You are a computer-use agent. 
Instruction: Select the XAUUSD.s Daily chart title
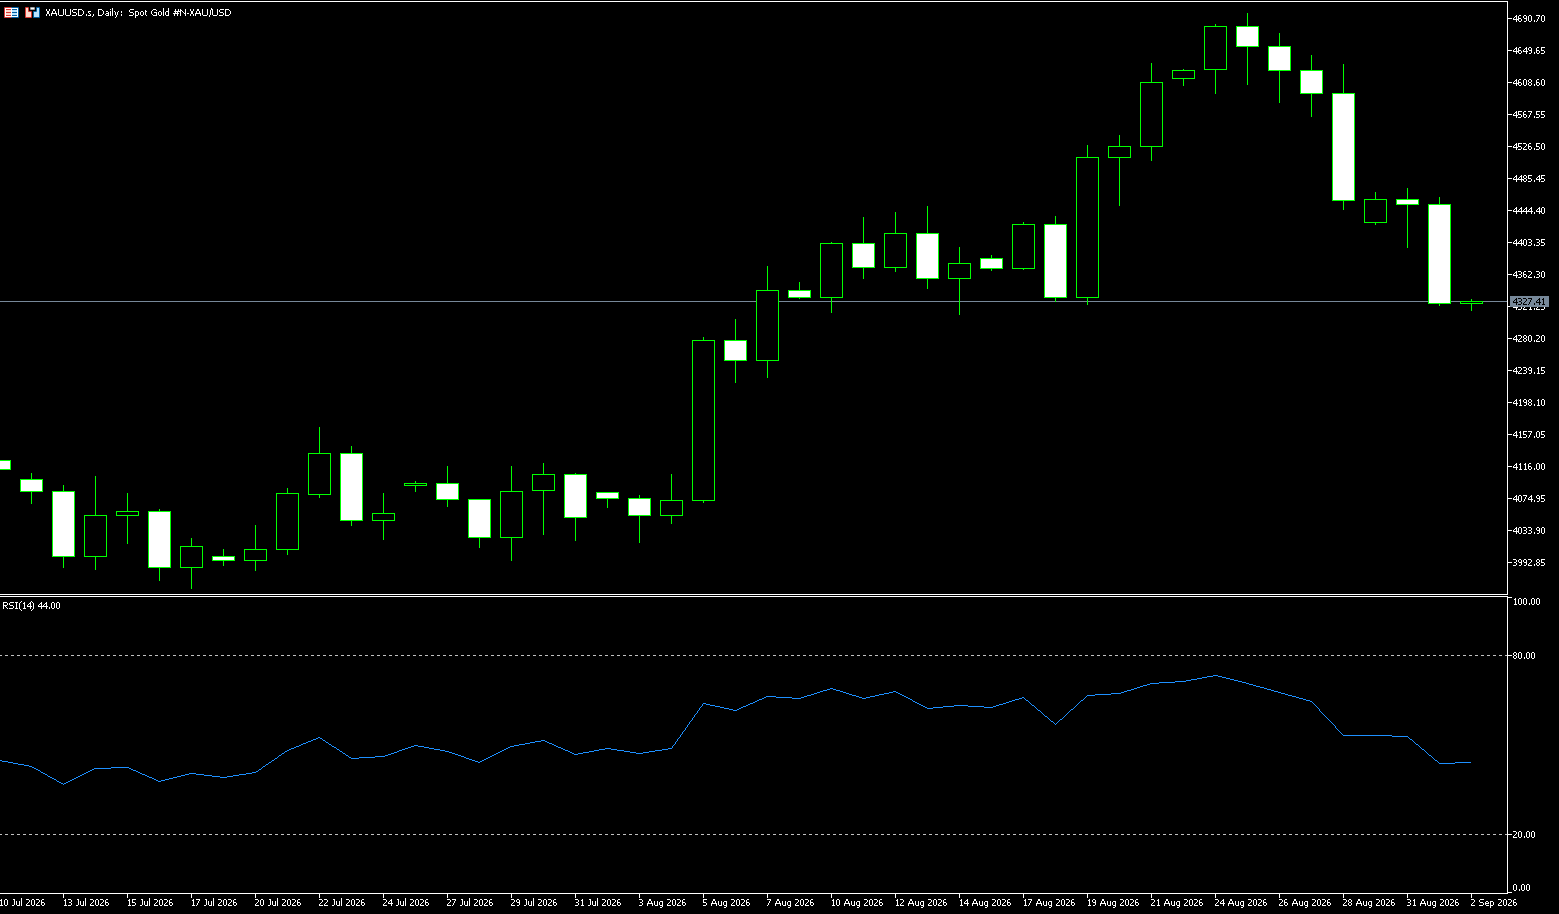pos(138,13)
